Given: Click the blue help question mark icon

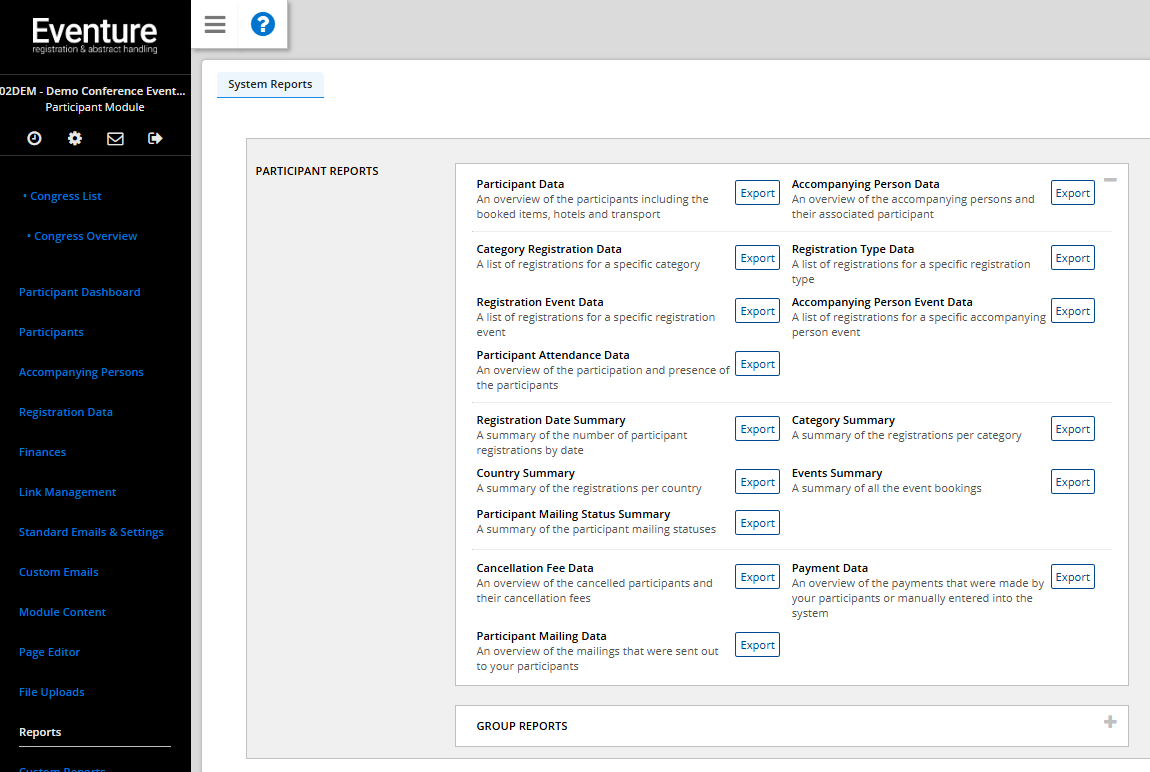Looking at the screenshot, I should point(263,24).
